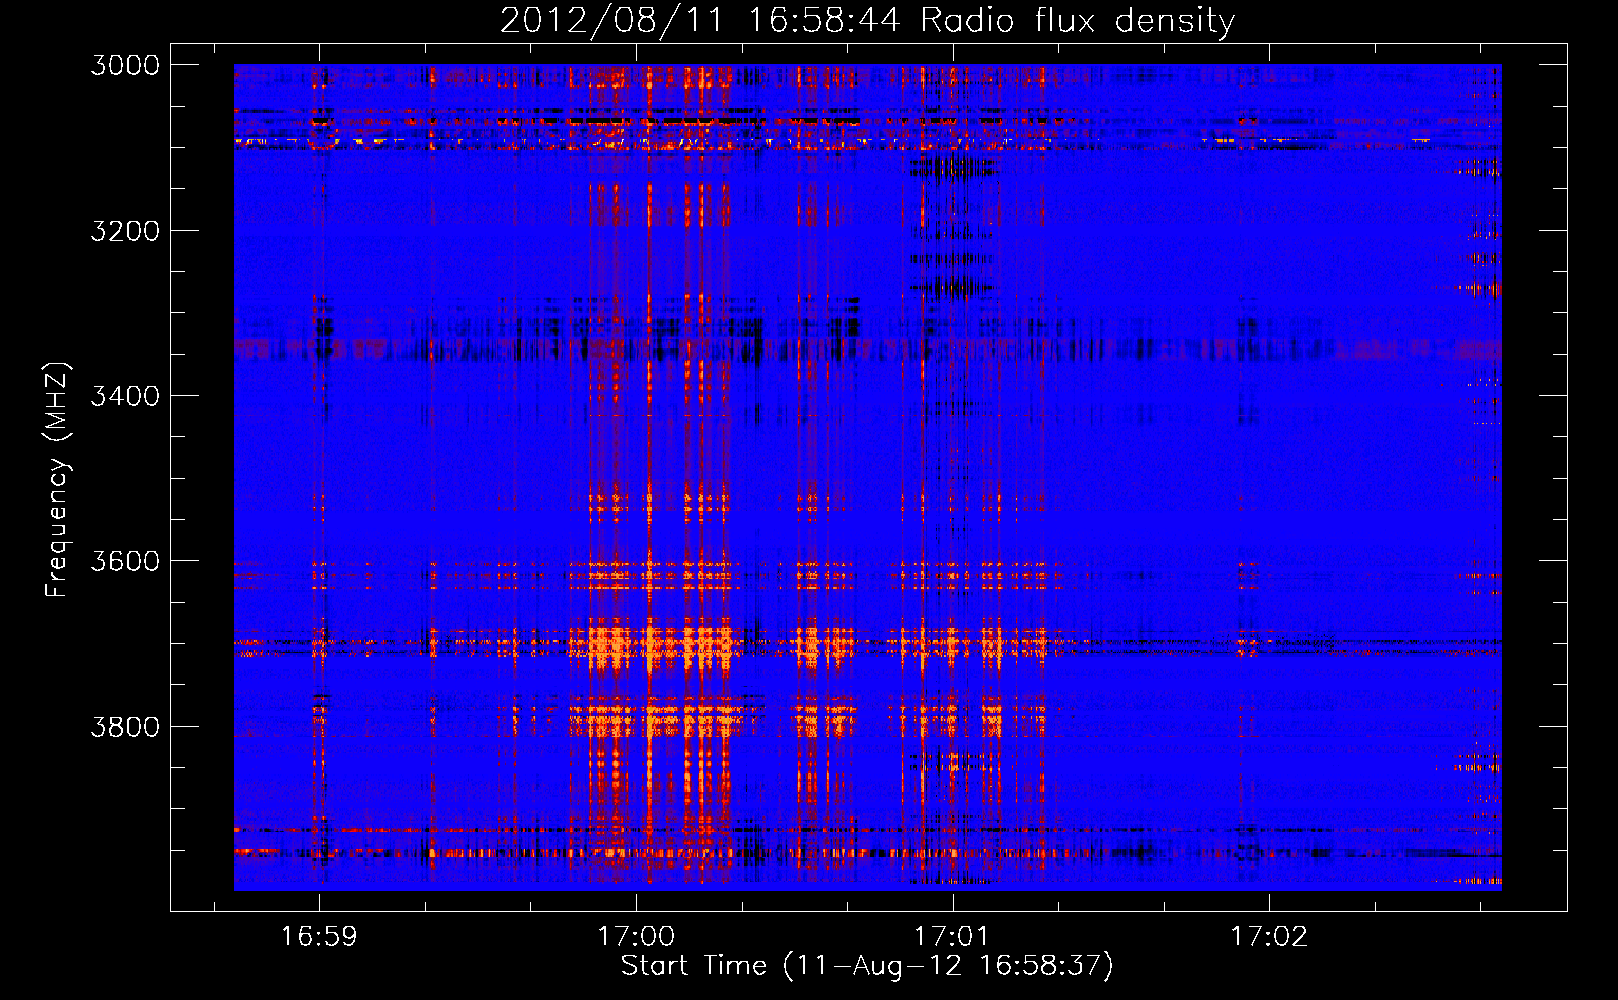Click the plot title '2012/08/11 16:58:44 Radio flux density'
1618x1000 pixels.
click(x=867, y=20)
